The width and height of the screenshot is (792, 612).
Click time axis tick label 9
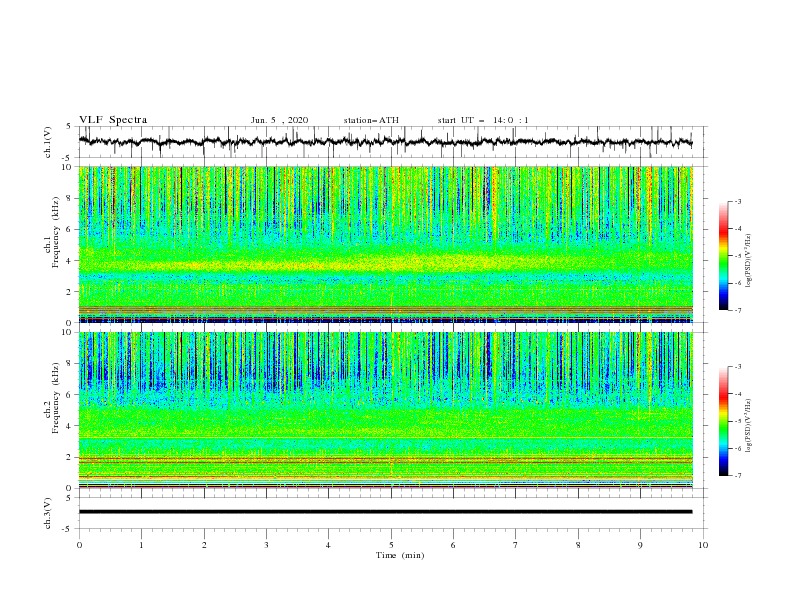click(640, 545)
